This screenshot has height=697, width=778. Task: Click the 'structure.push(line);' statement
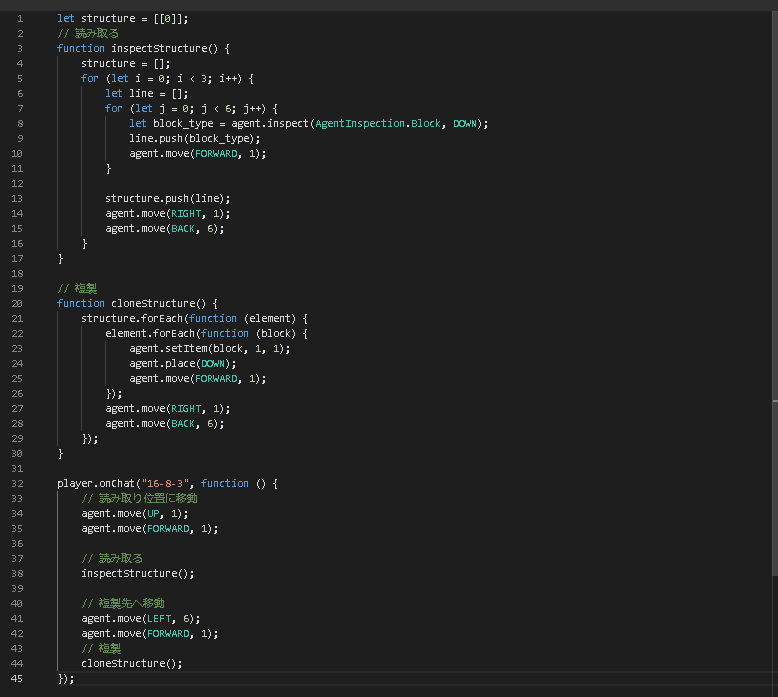[x=167, y=198]
